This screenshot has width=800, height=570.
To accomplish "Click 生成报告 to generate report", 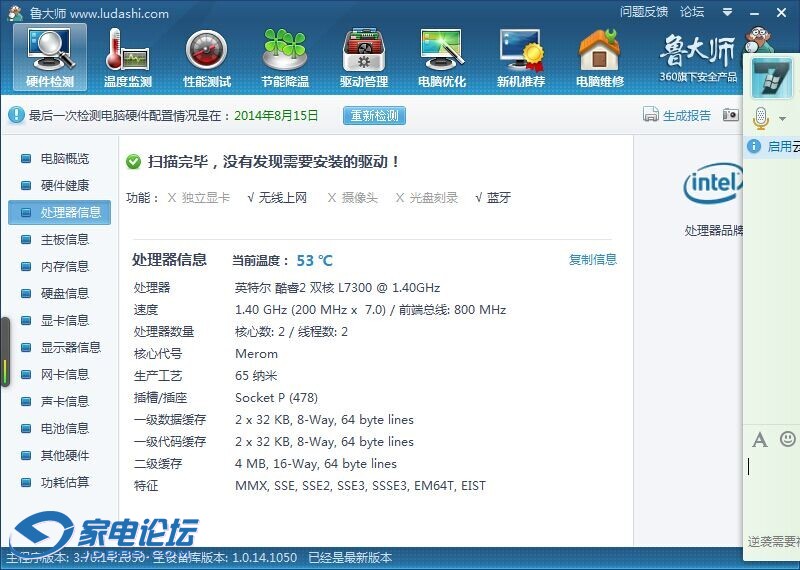I will click(x=677, y=115).
